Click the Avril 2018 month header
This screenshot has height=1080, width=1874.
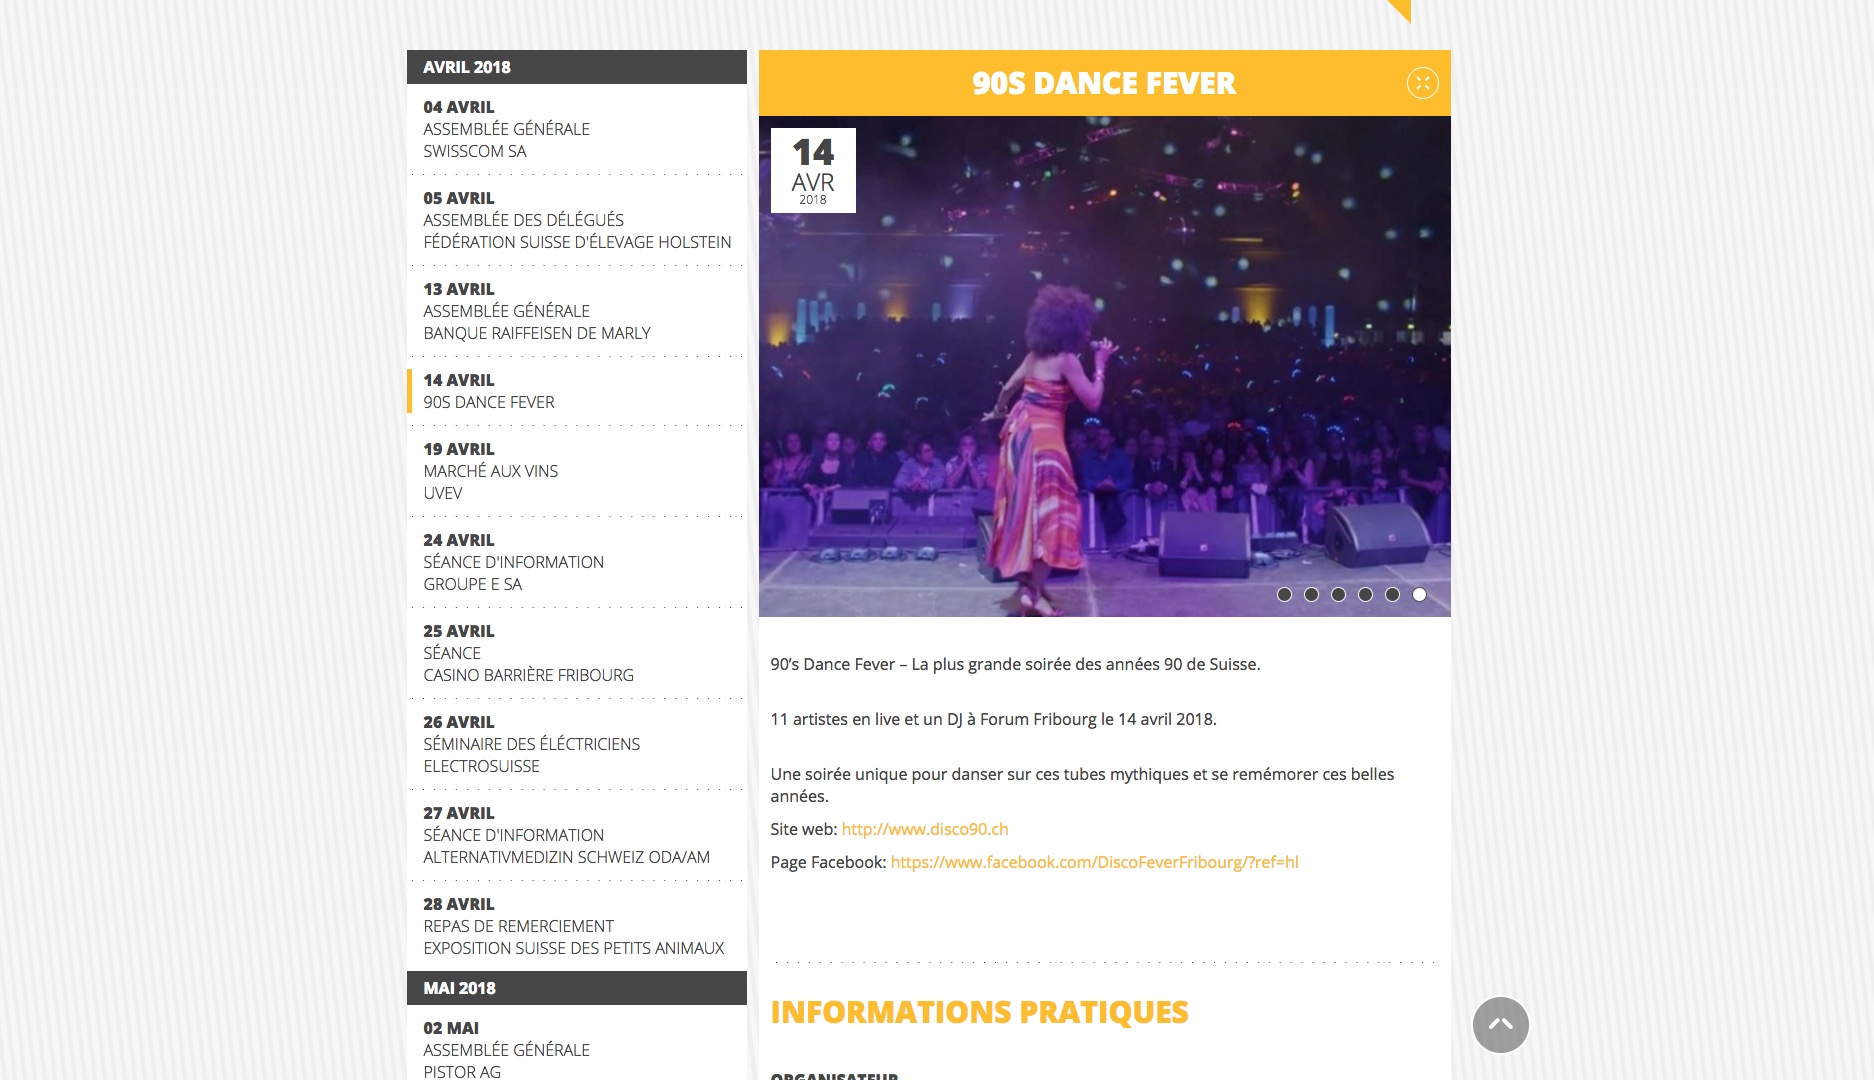pos(577,67)
